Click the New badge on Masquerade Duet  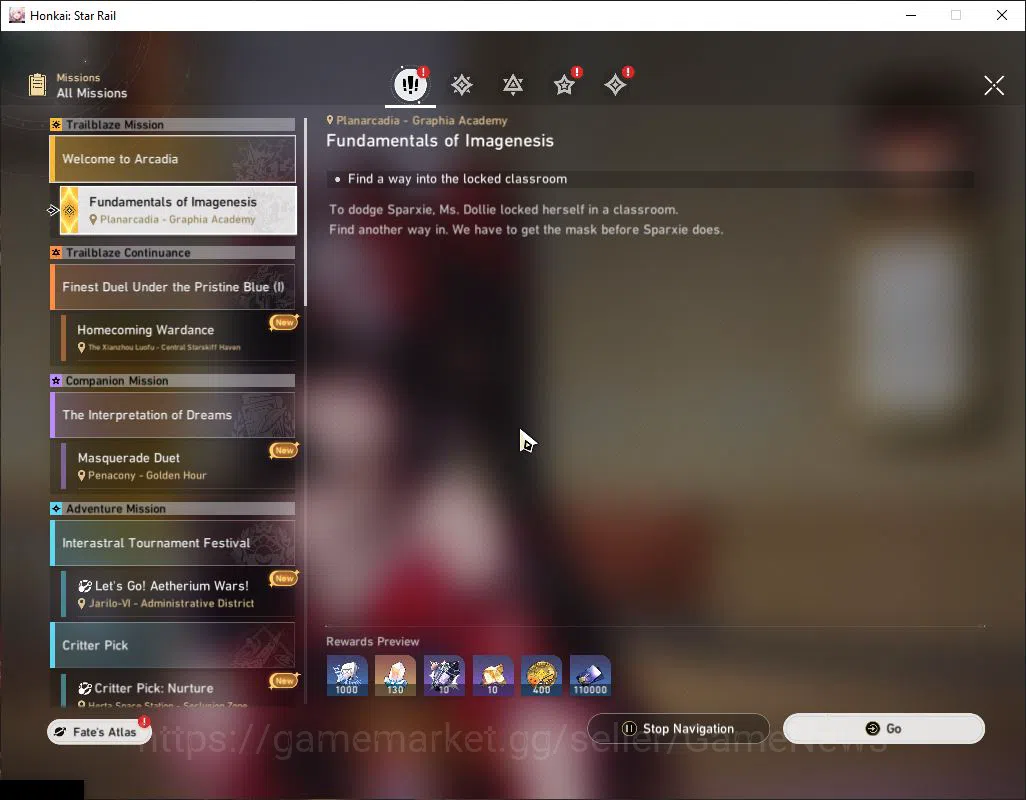[x=284, y=450]
